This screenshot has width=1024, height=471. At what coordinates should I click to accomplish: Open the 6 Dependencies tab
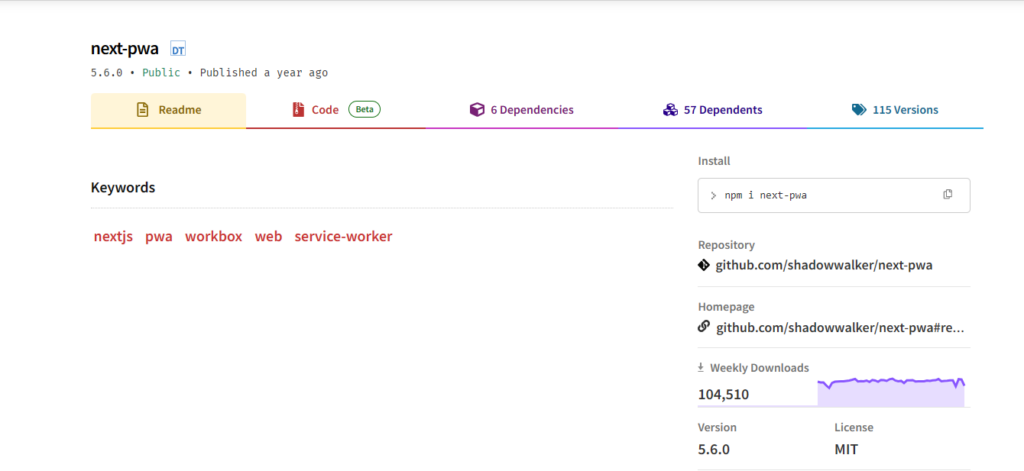[x=522, y=110]
